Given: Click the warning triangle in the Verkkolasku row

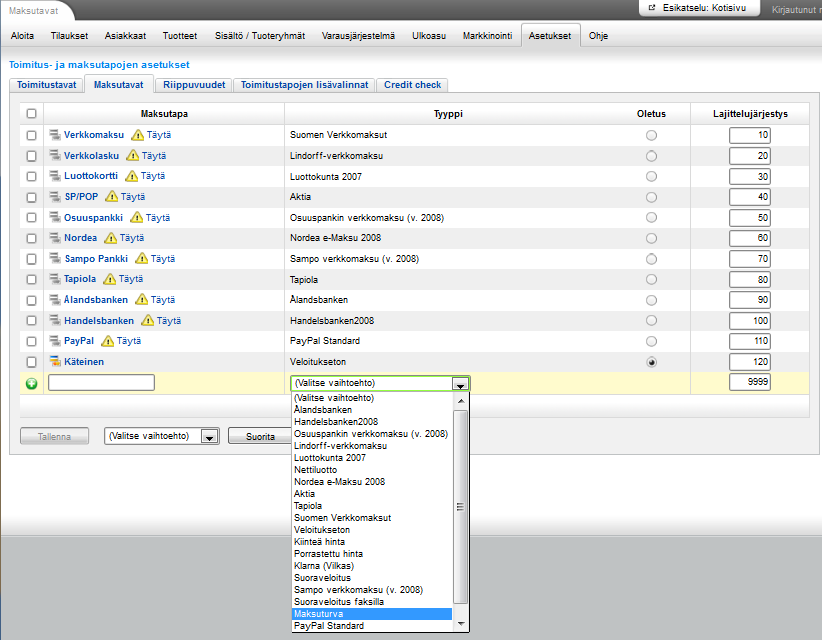Looking at the screenshot, I should point(133,156).
